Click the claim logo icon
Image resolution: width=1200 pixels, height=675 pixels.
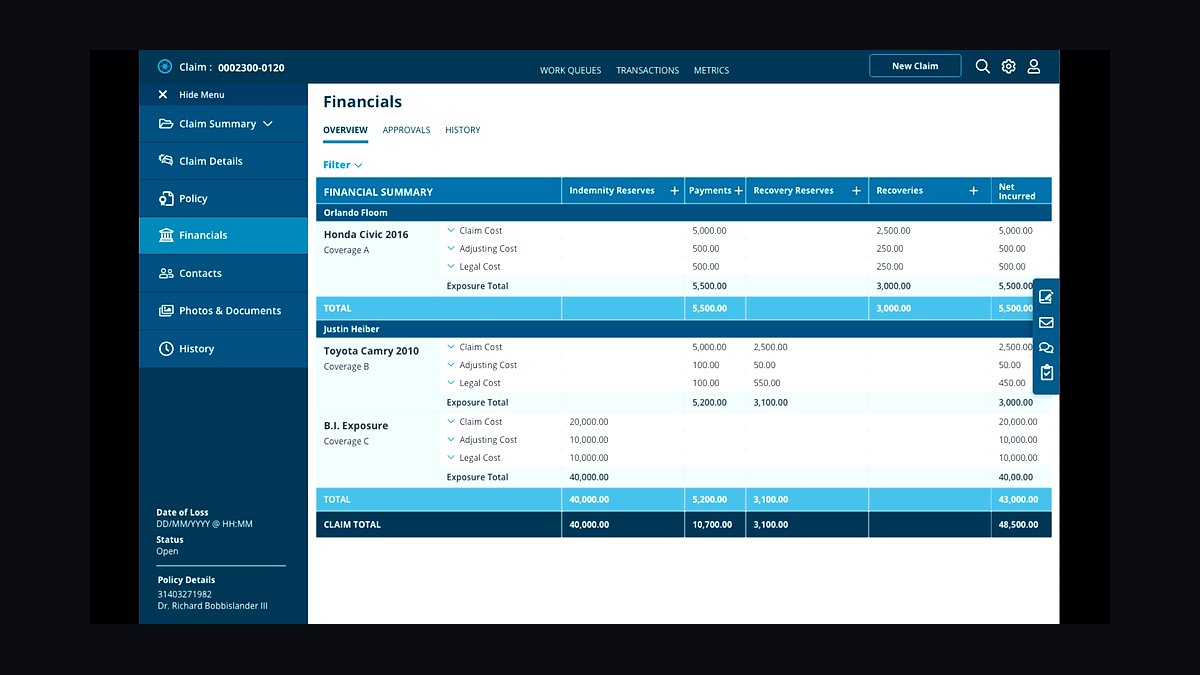[x=165, y=67]
